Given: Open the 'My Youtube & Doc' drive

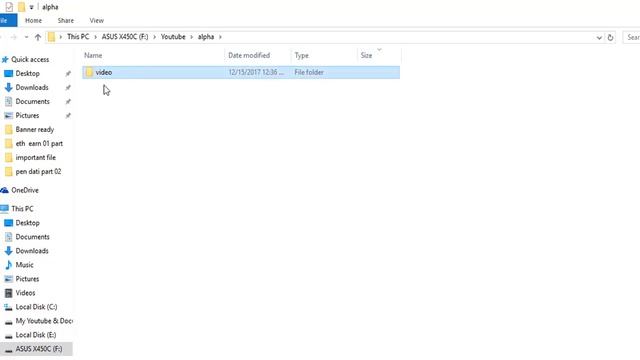Looking at the screenshot, I should tap(44, 321).
